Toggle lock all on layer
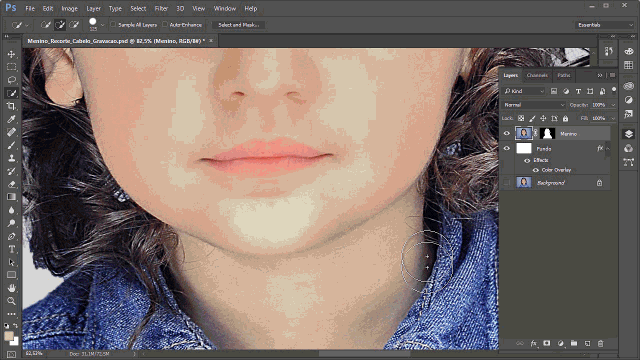Viewport: 640px width, 360px height. [565, 118]
